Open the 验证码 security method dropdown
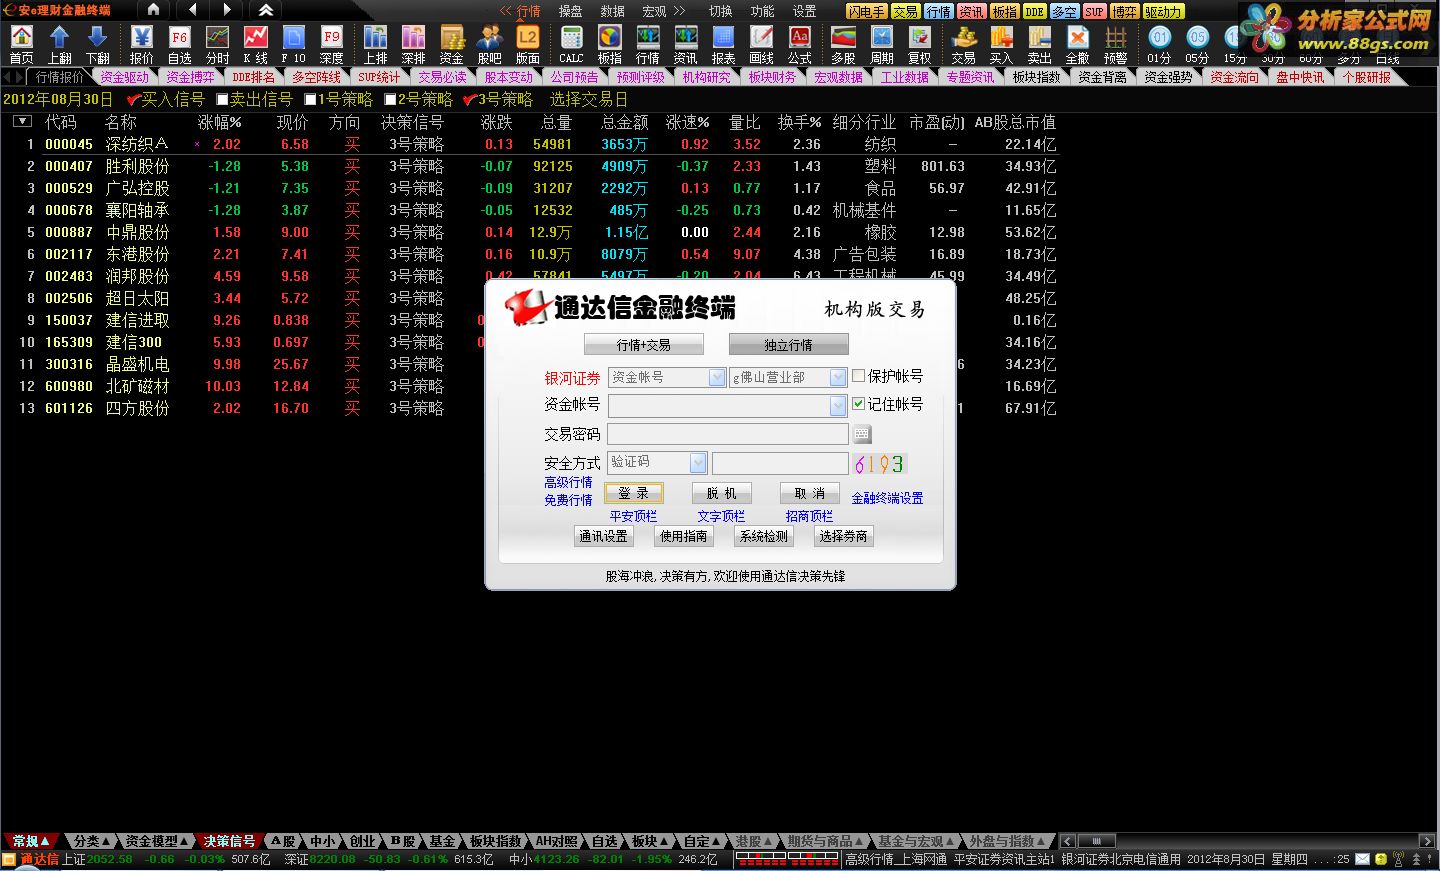Screen dimensions: 1440x871 [x=698, y=462]
